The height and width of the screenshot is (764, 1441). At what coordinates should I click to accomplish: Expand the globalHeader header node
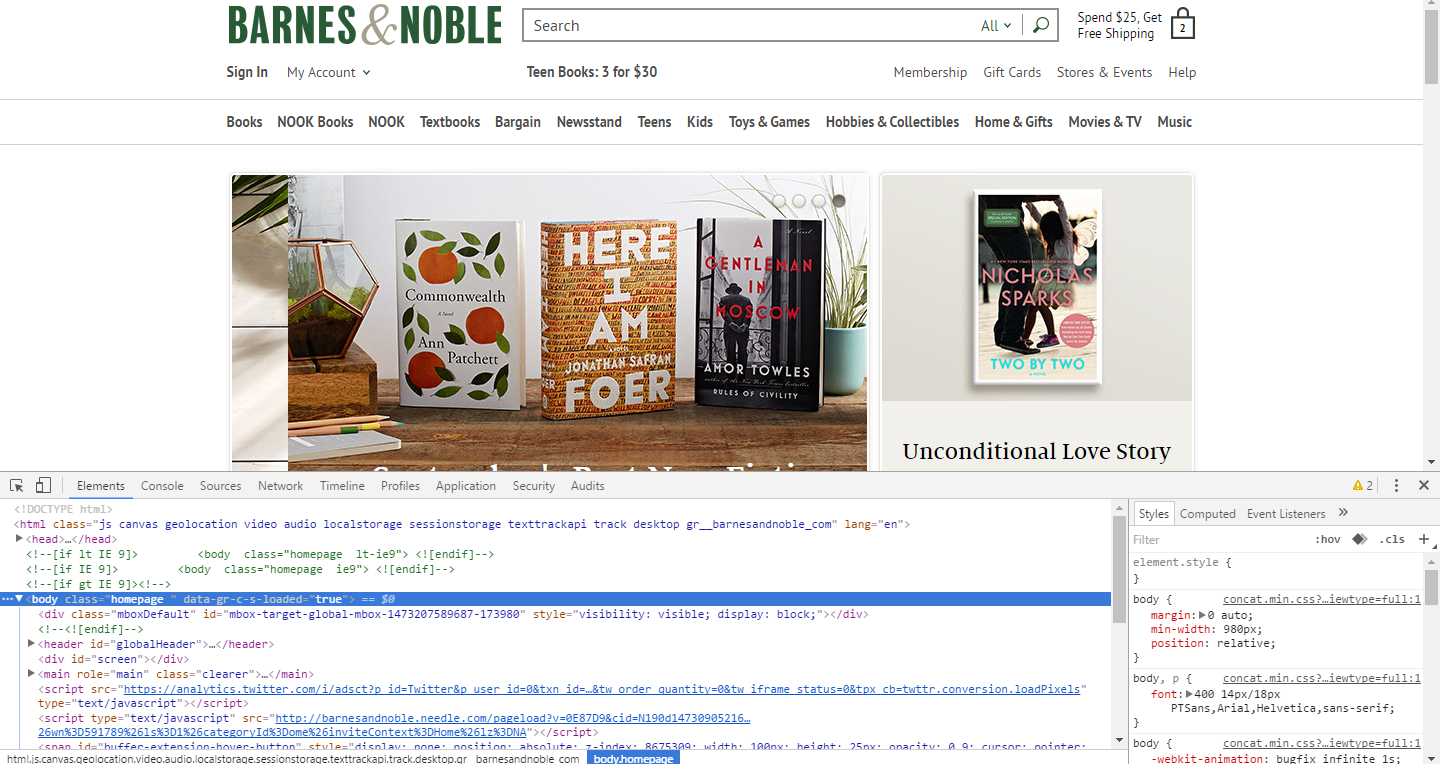pyautogui.click(x=31, y=644)
